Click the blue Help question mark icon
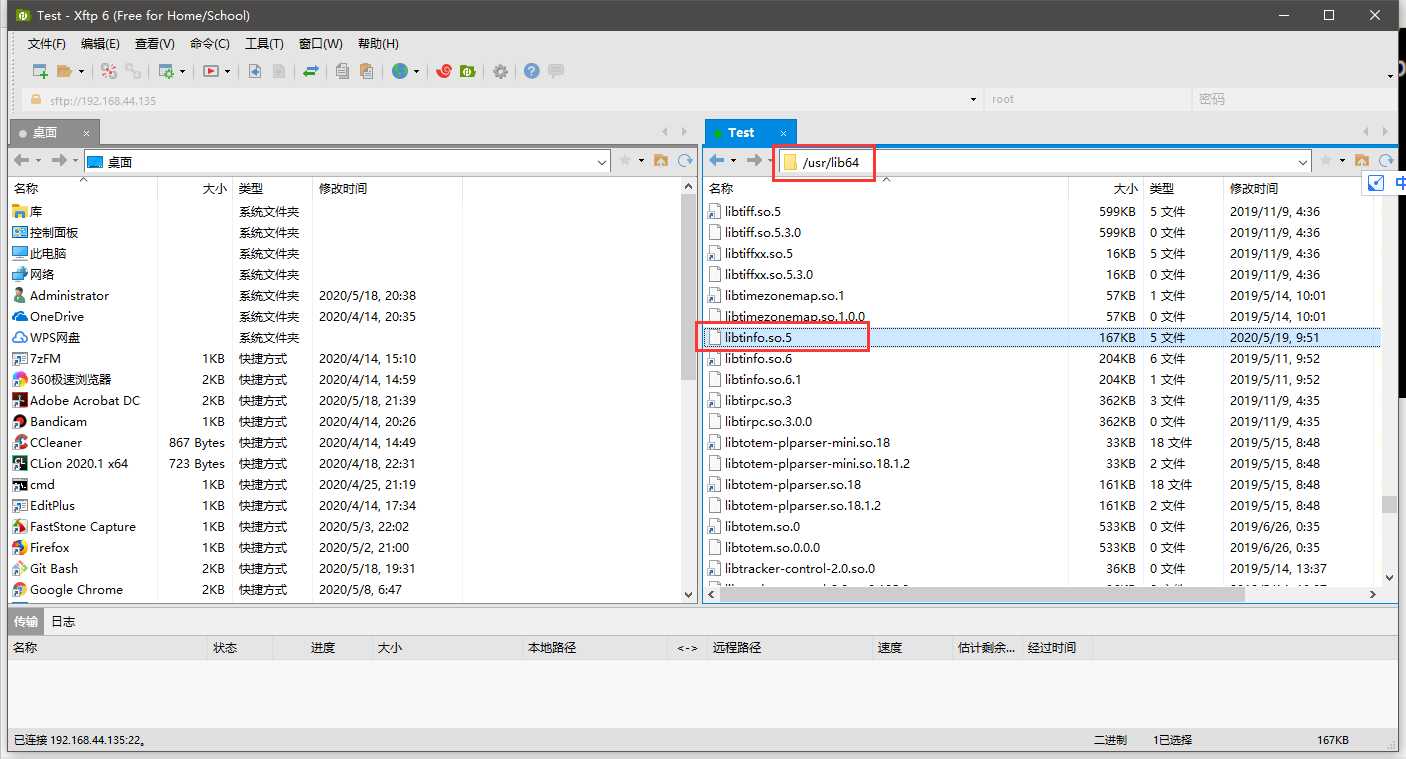Viewport: 1406px width, 759px height. click(531, 71)
